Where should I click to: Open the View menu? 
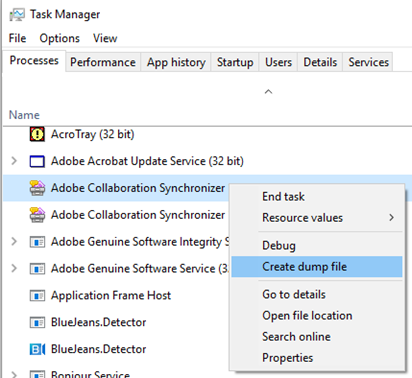pyautogui.click(x=105, y=38)
